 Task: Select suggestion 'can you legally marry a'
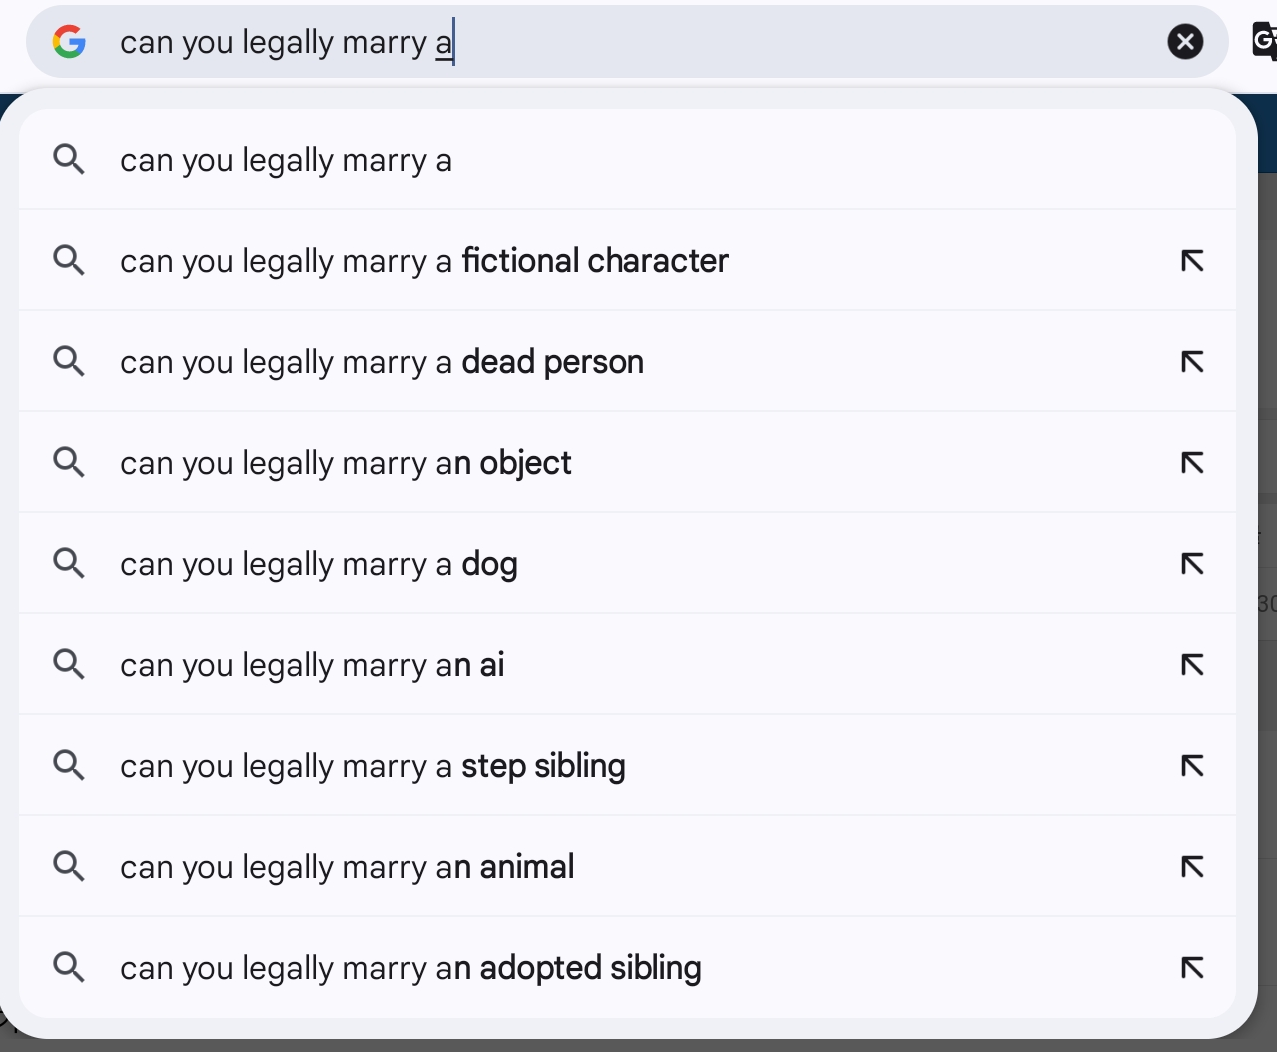click(627, 160)
